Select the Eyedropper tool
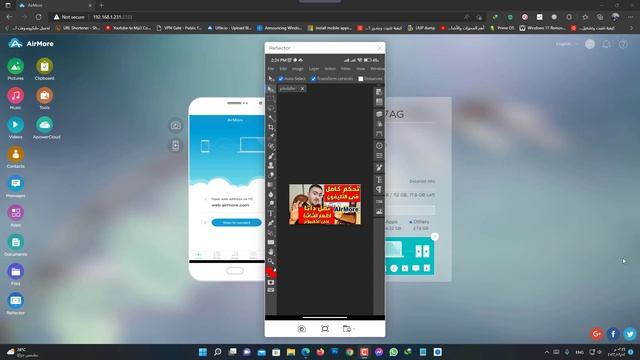640x360 pixels. (271, 137)
